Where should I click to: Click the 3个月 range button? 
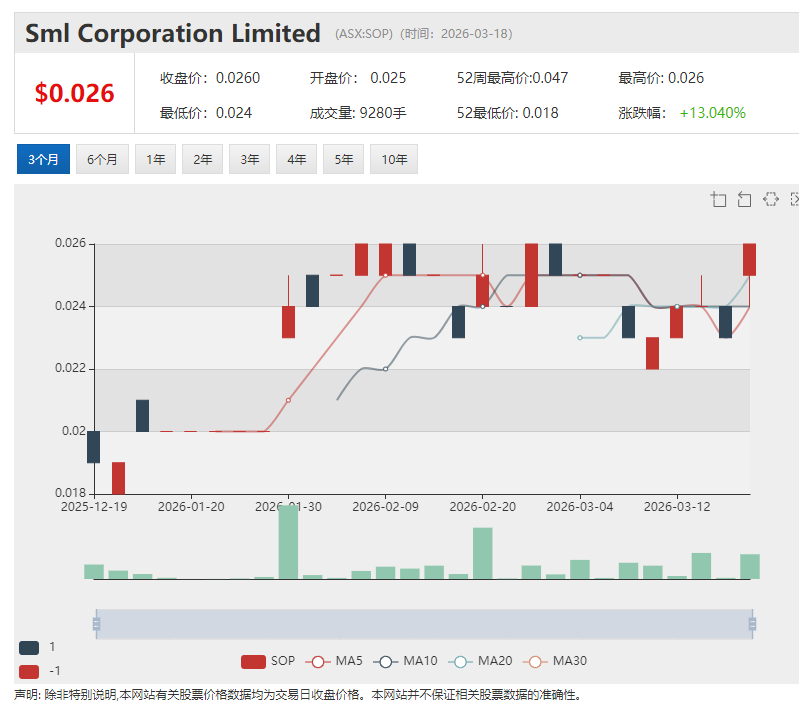pyautogui.click(x=43, y=159)
